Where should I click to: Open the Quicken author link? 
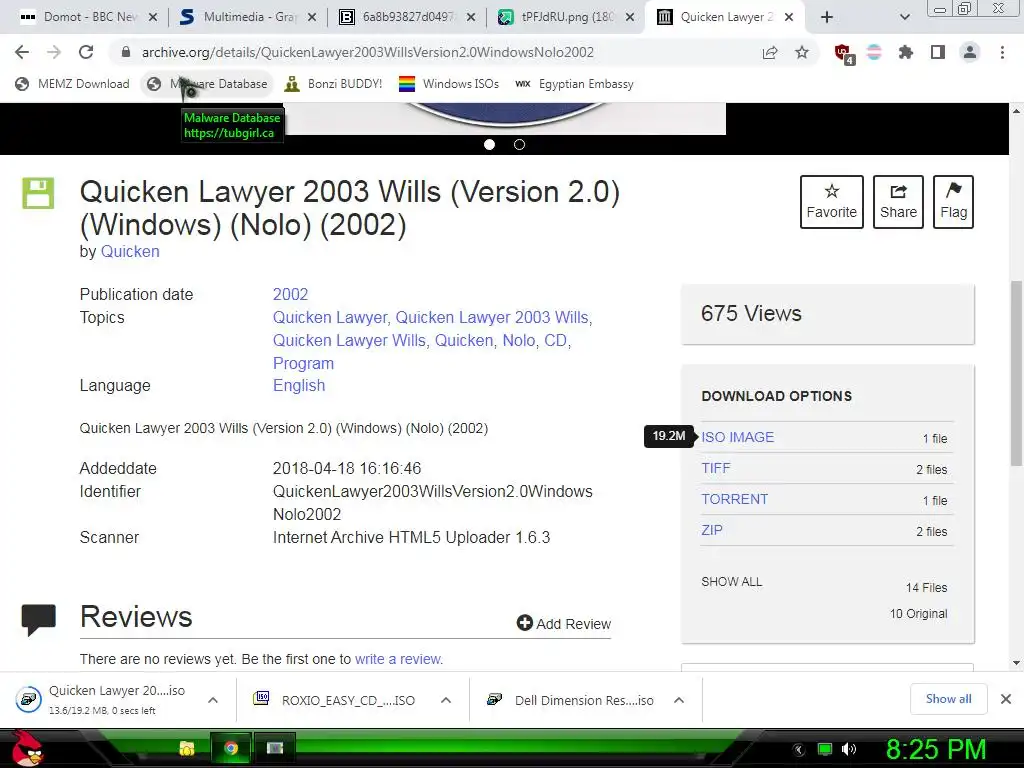coord(130,251)
